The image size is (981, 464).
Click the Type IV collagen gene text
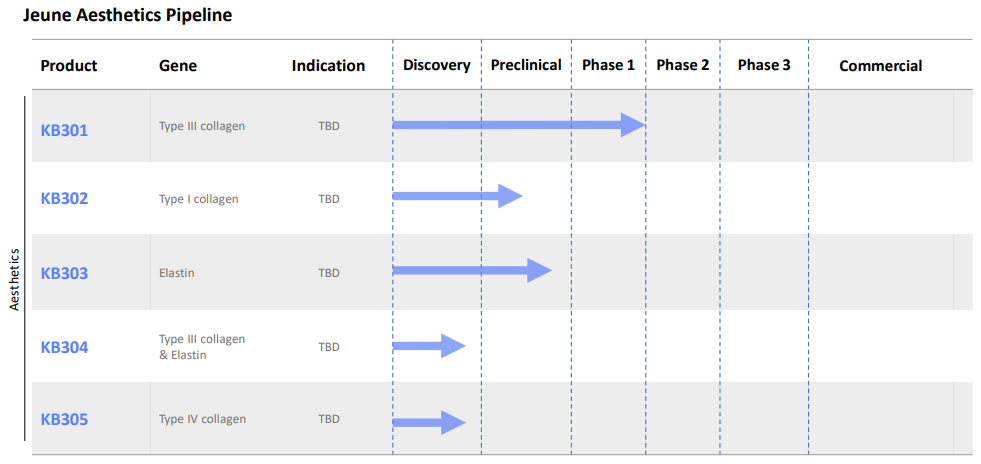click(202, 419)
